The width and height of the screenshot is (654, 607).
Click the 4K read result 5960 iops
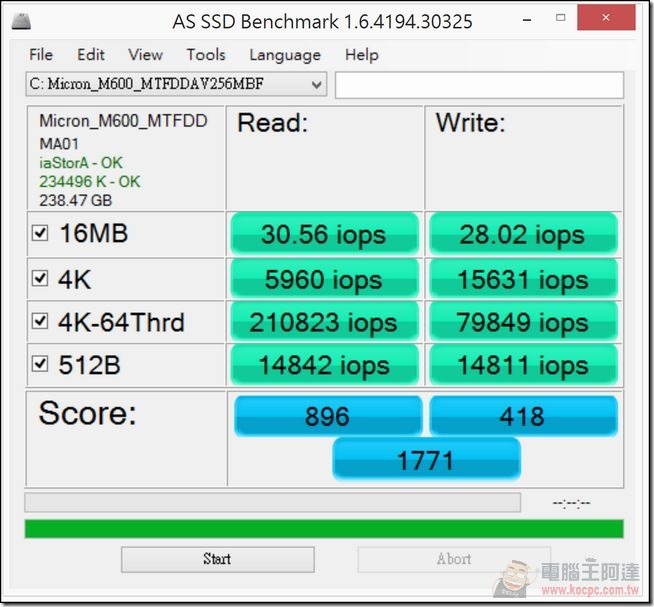[x=324, y=279]
